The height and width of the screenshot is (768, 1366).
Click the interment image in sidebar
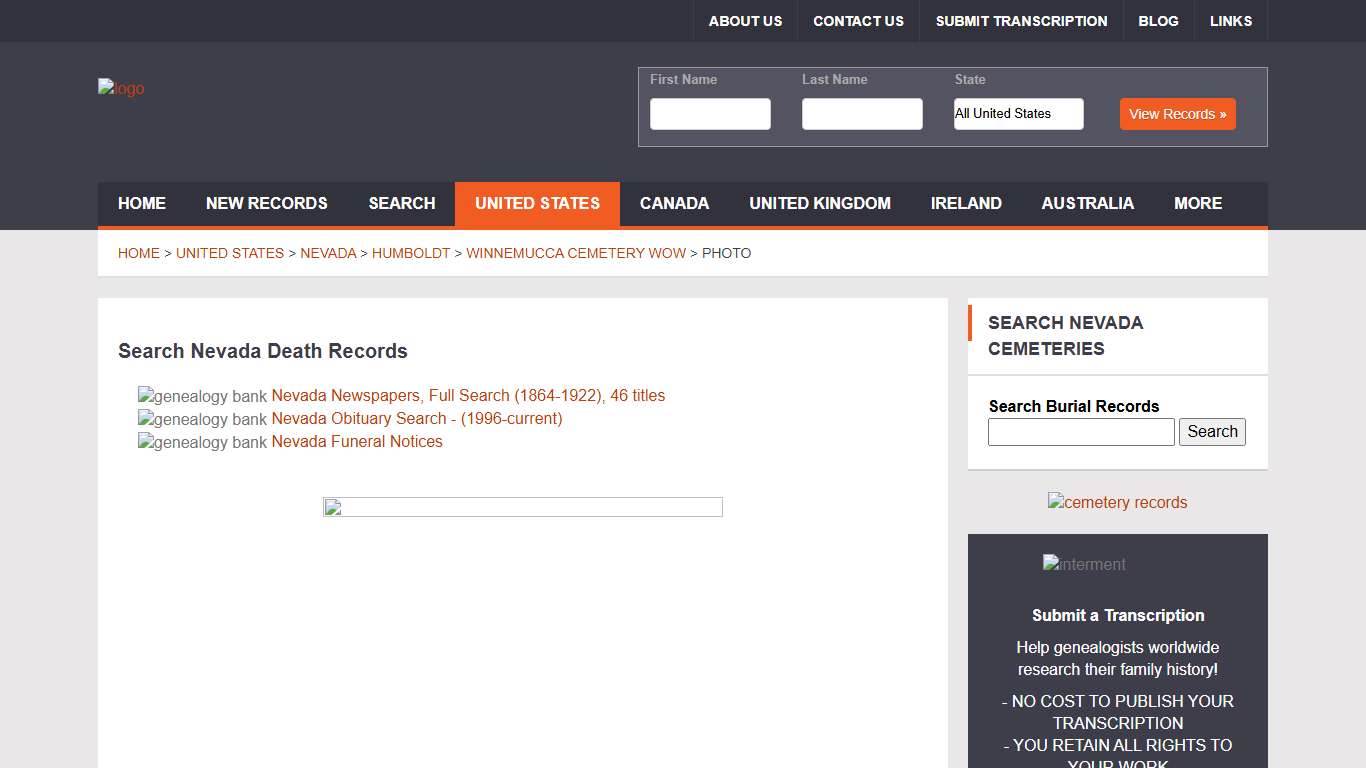pyautogui.click(x=1084, y=564)
